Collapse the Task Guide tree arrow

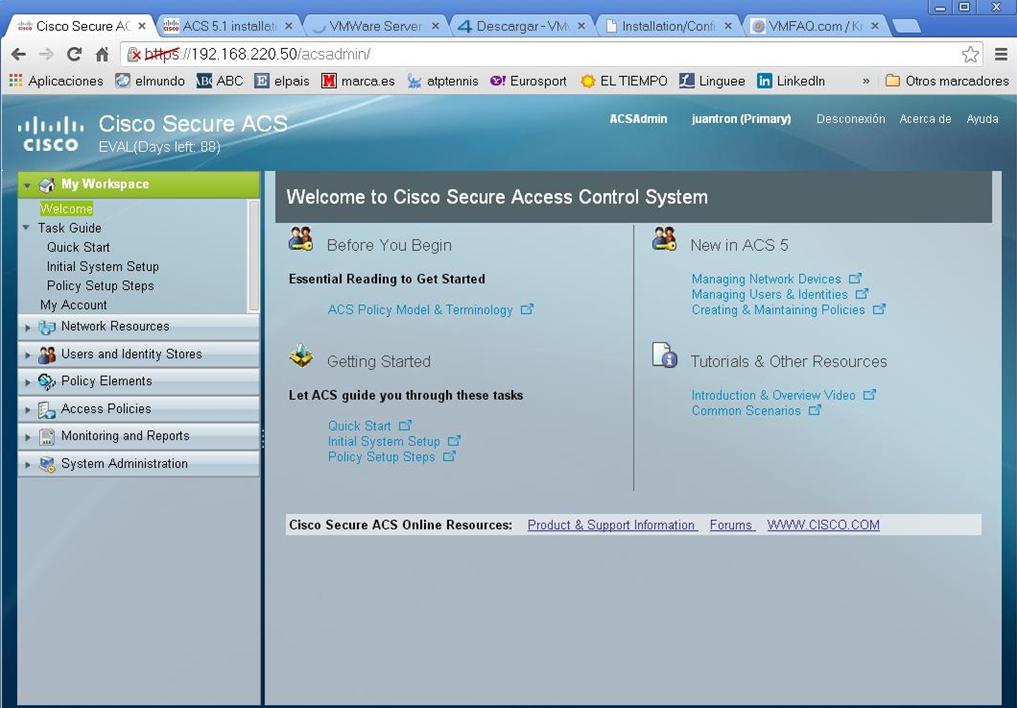[x=26, y=228]
